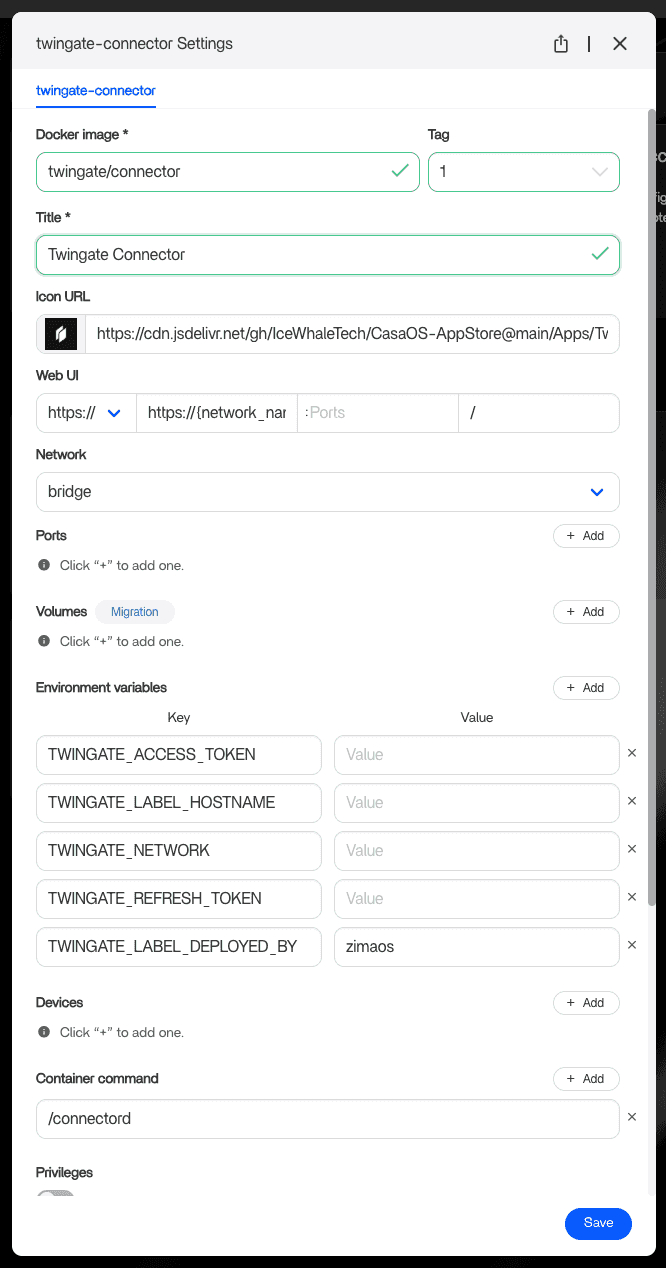The width and height of the screenshot is (666, 1268).
Task: Click the value field for TWINGATE_LABEL_HOSTNAME
Action: pyautogui.click(x=477, y=803)
